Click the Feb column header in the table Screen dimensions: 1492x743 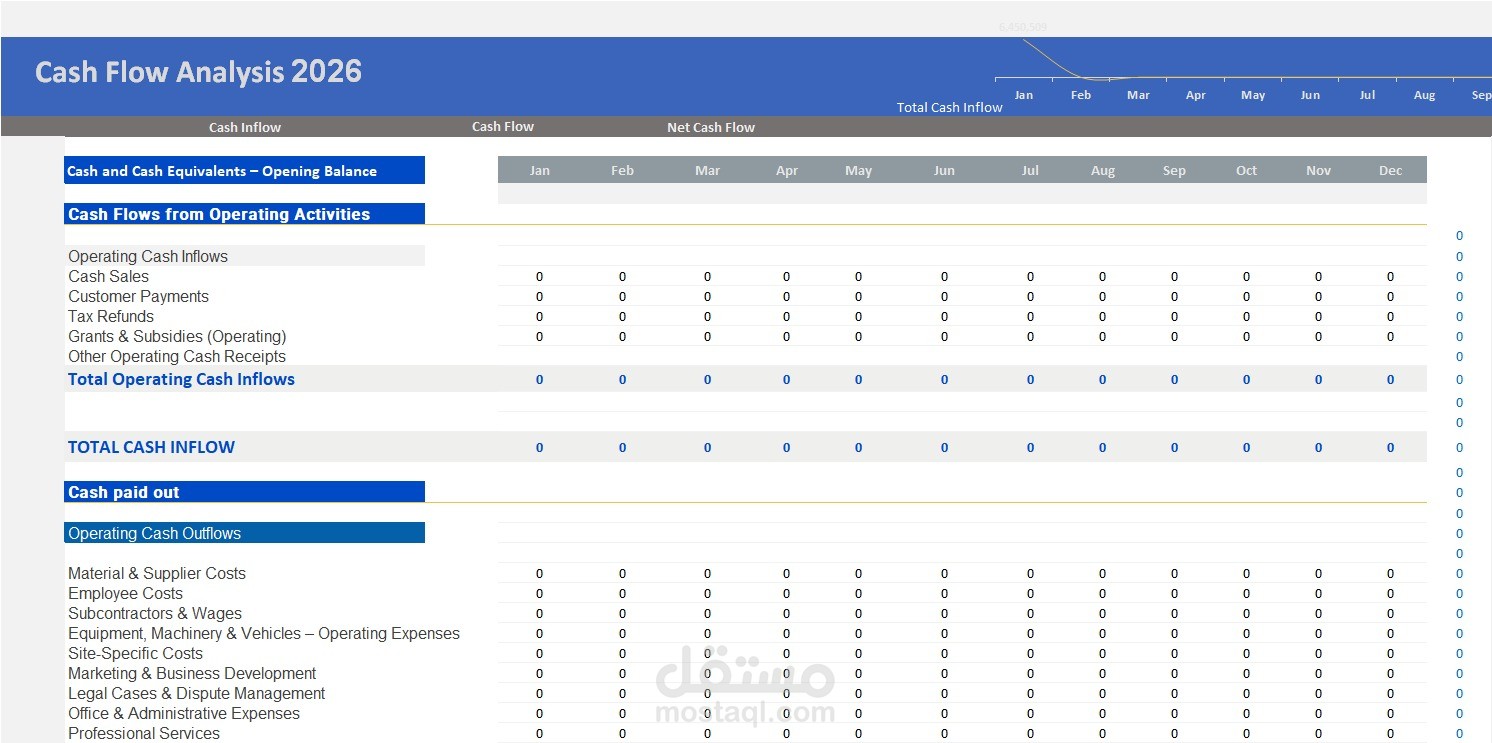[622, 170]
